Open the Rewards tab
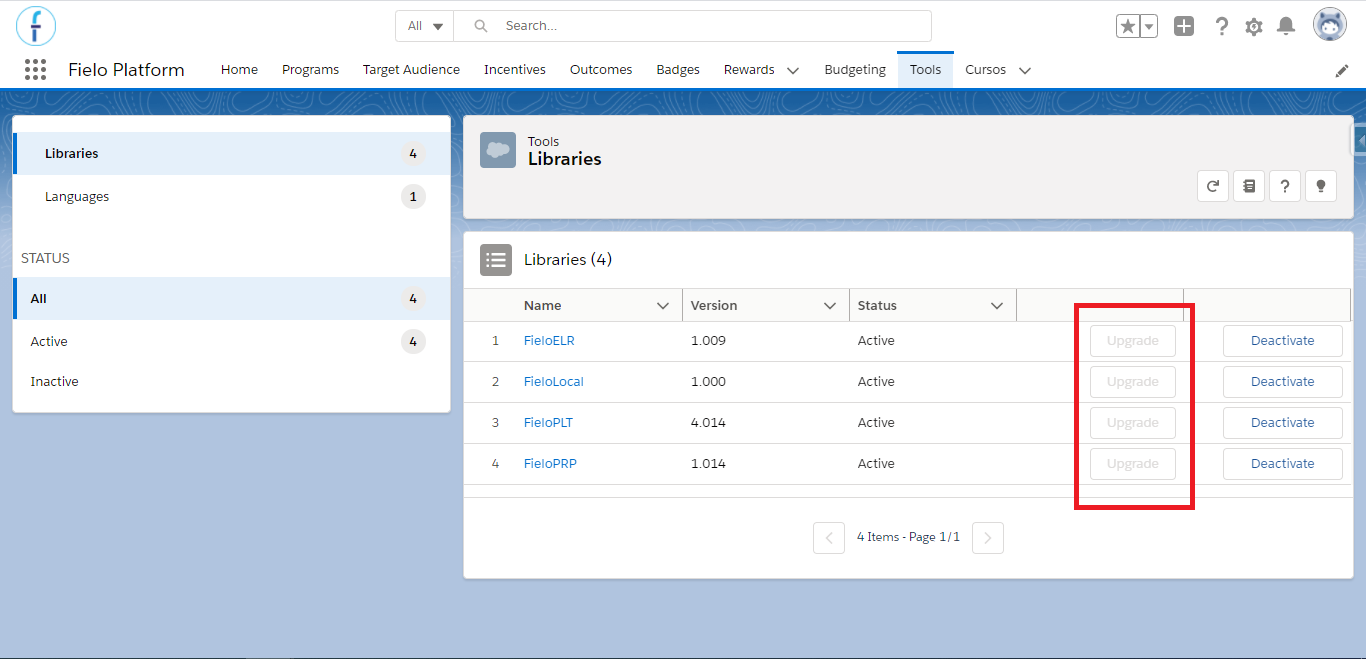1366x659 pixels. pos(749,70)
